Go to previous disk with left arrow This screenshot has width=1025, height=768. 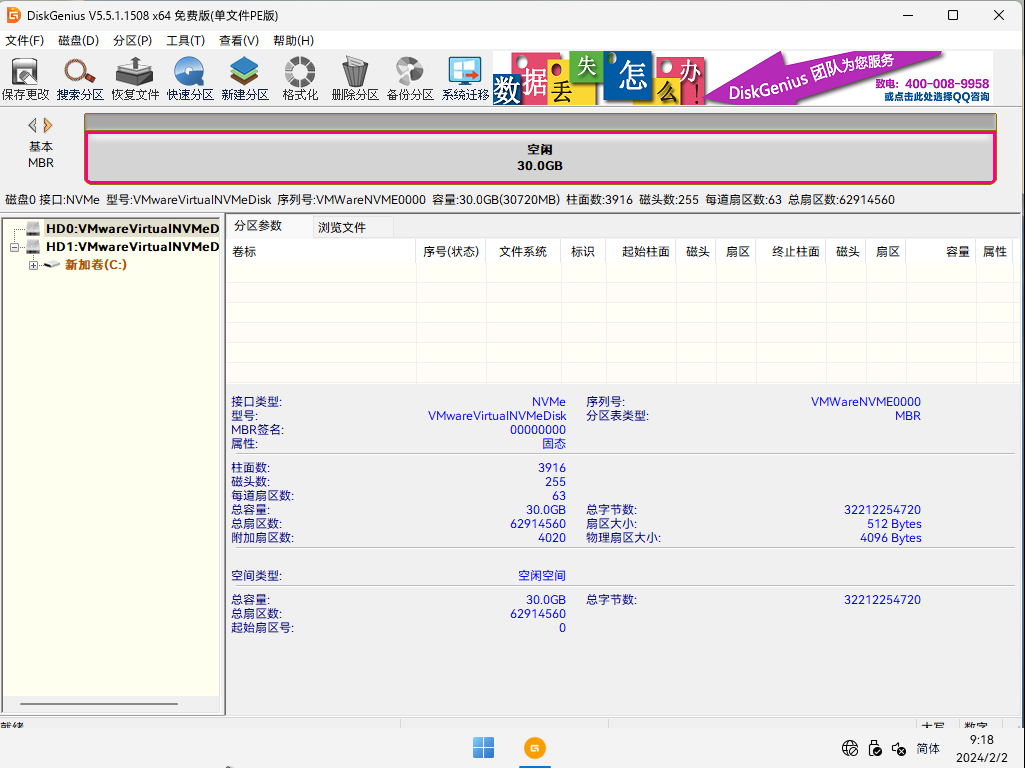[32, 125]
